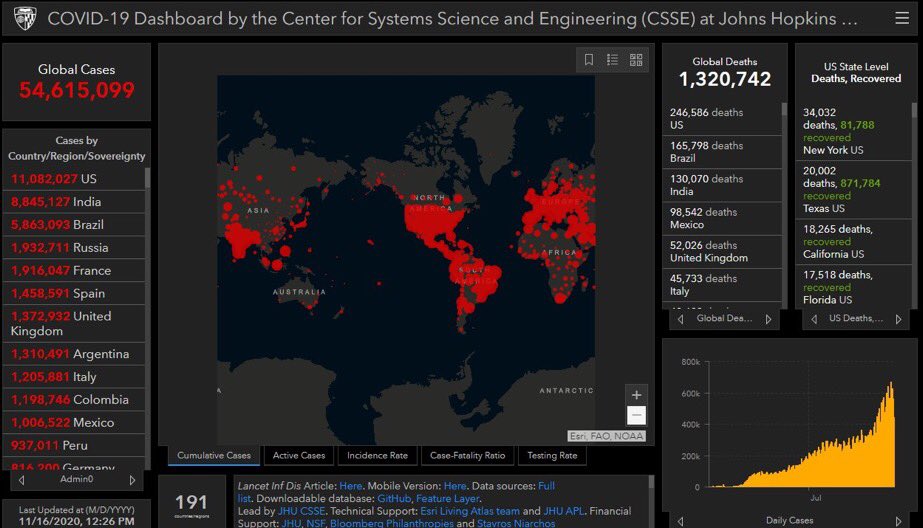Open the JHU APL link

[x=563, y=511]
